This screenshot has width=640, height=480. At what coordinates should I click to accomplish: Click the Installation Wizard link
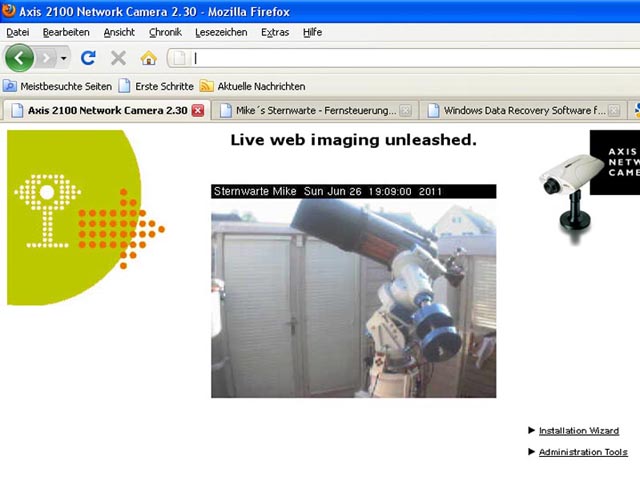579,431
